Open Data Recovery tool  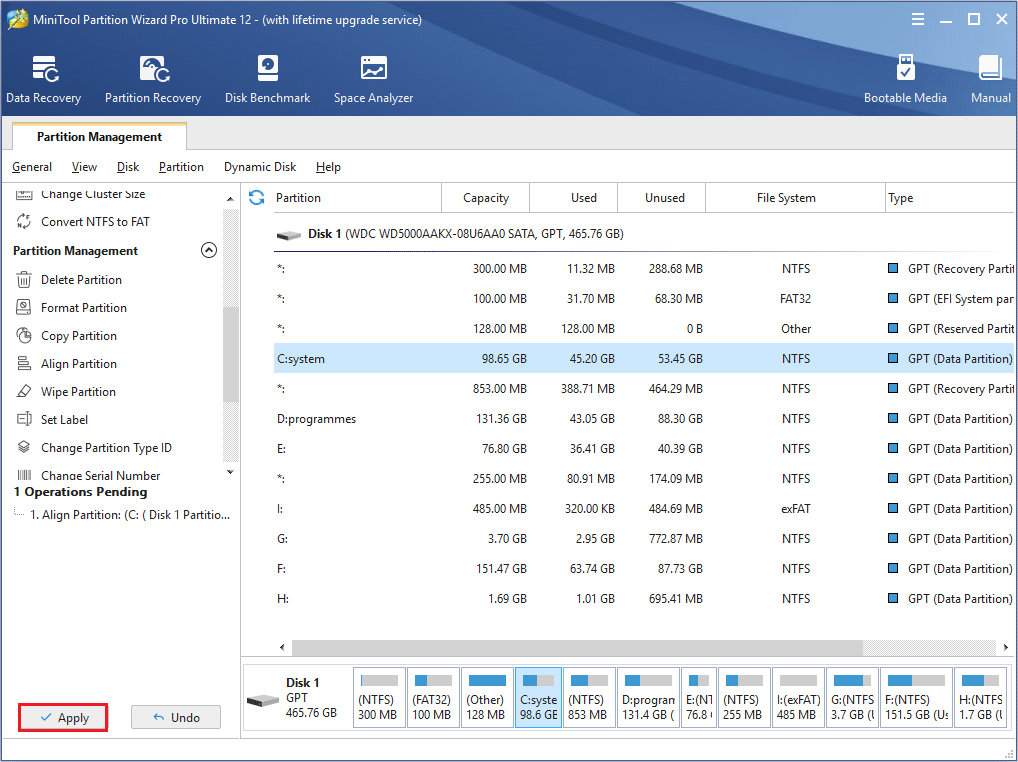[x=43, y=79]
